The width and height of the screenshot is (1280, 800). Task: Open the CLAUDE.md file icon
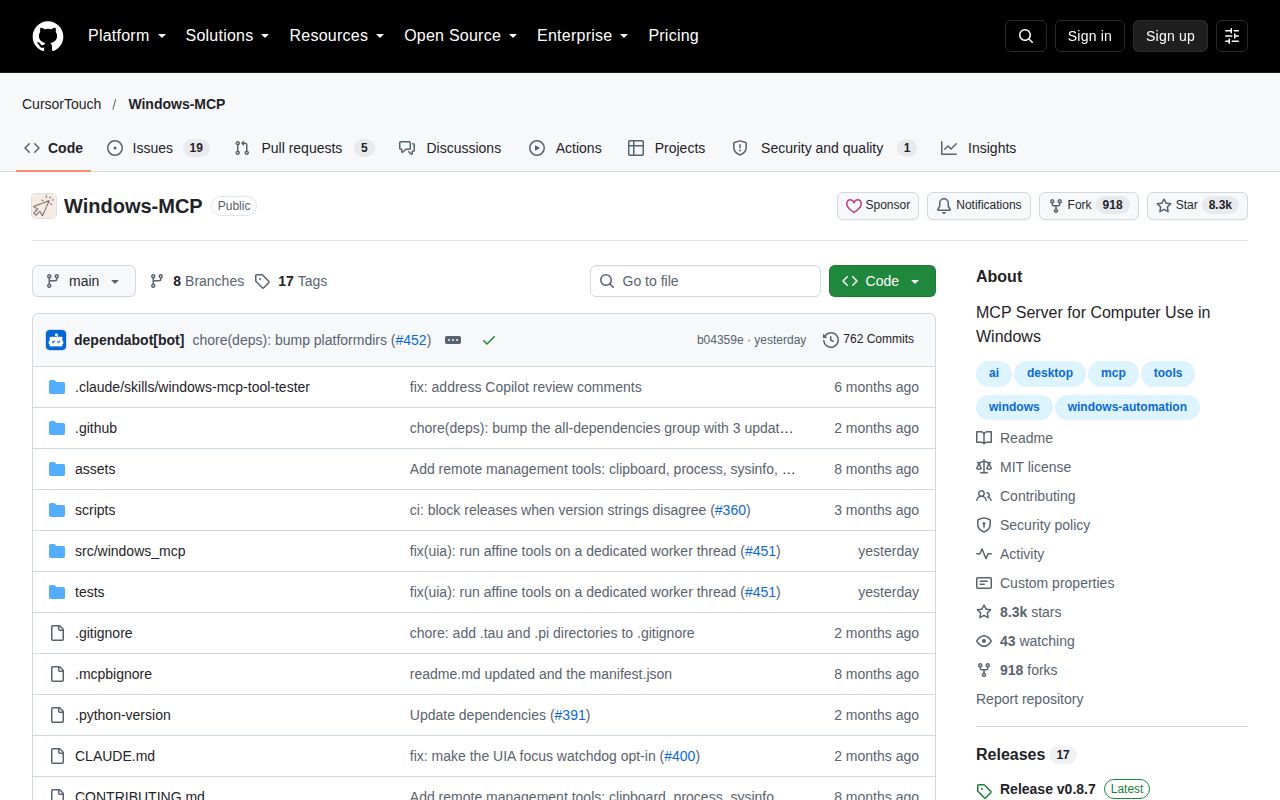[57, 756]
